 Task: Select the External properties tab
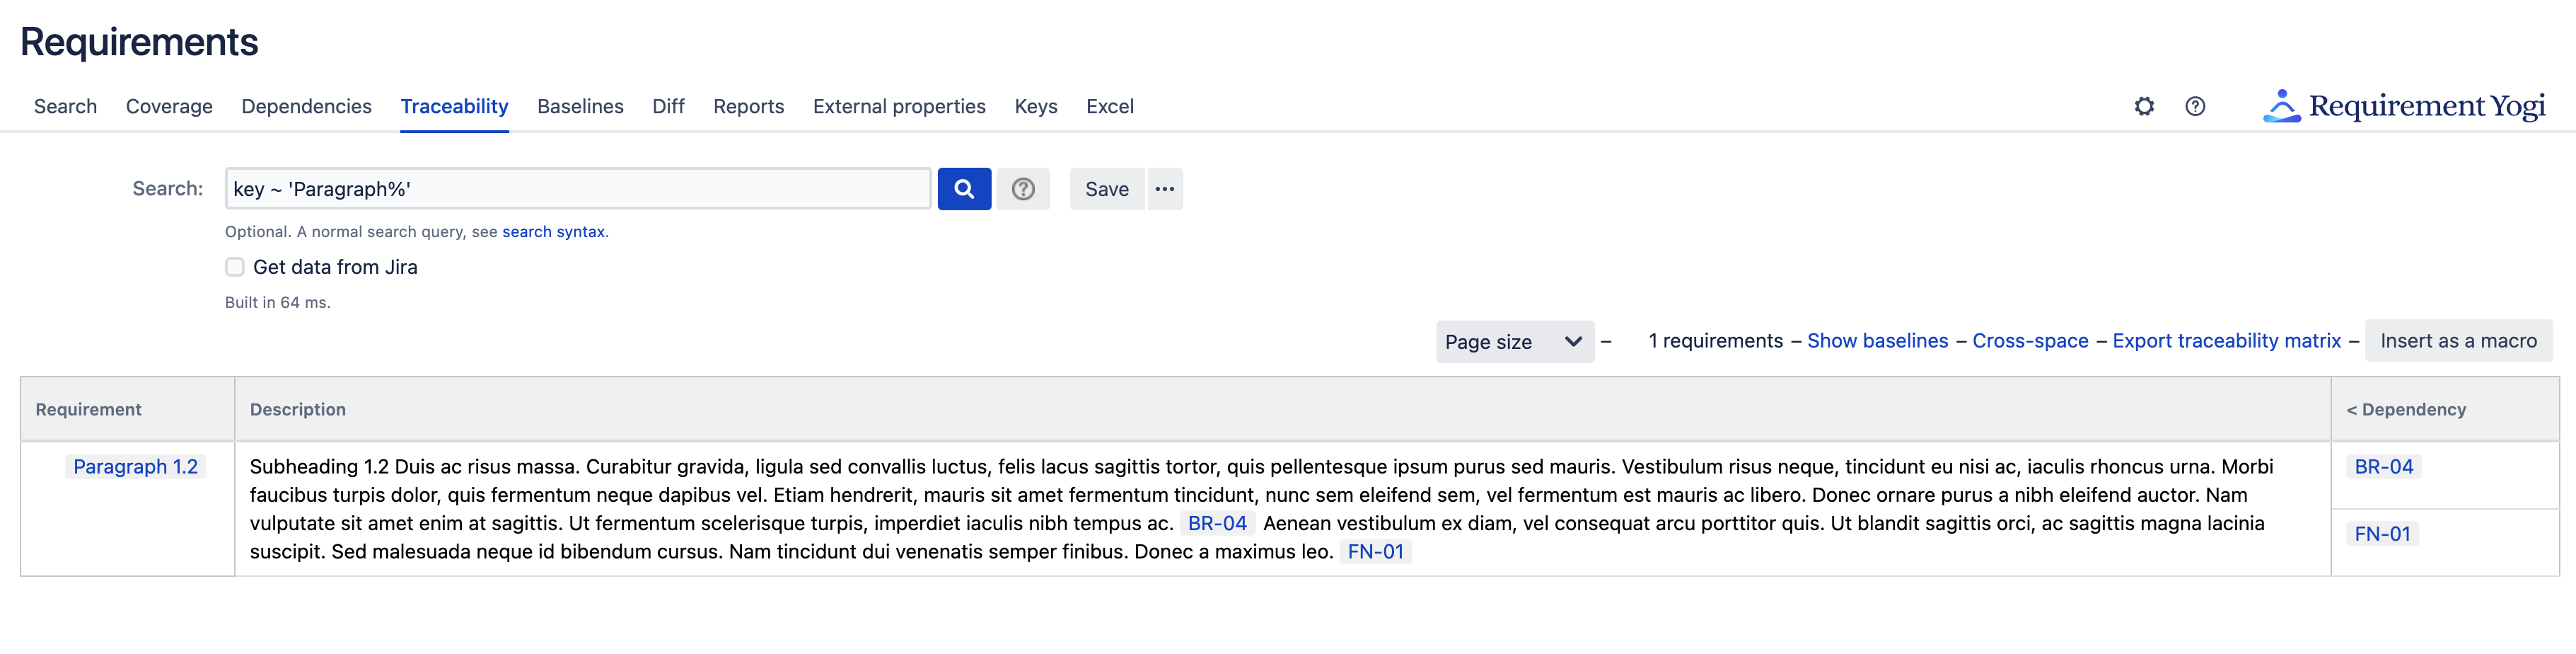(x=898, y=107)
